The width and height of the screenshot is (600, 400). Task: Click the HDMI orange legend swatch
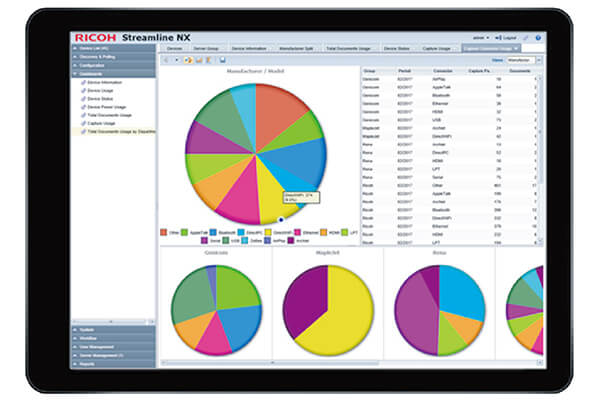click(323, 232)
